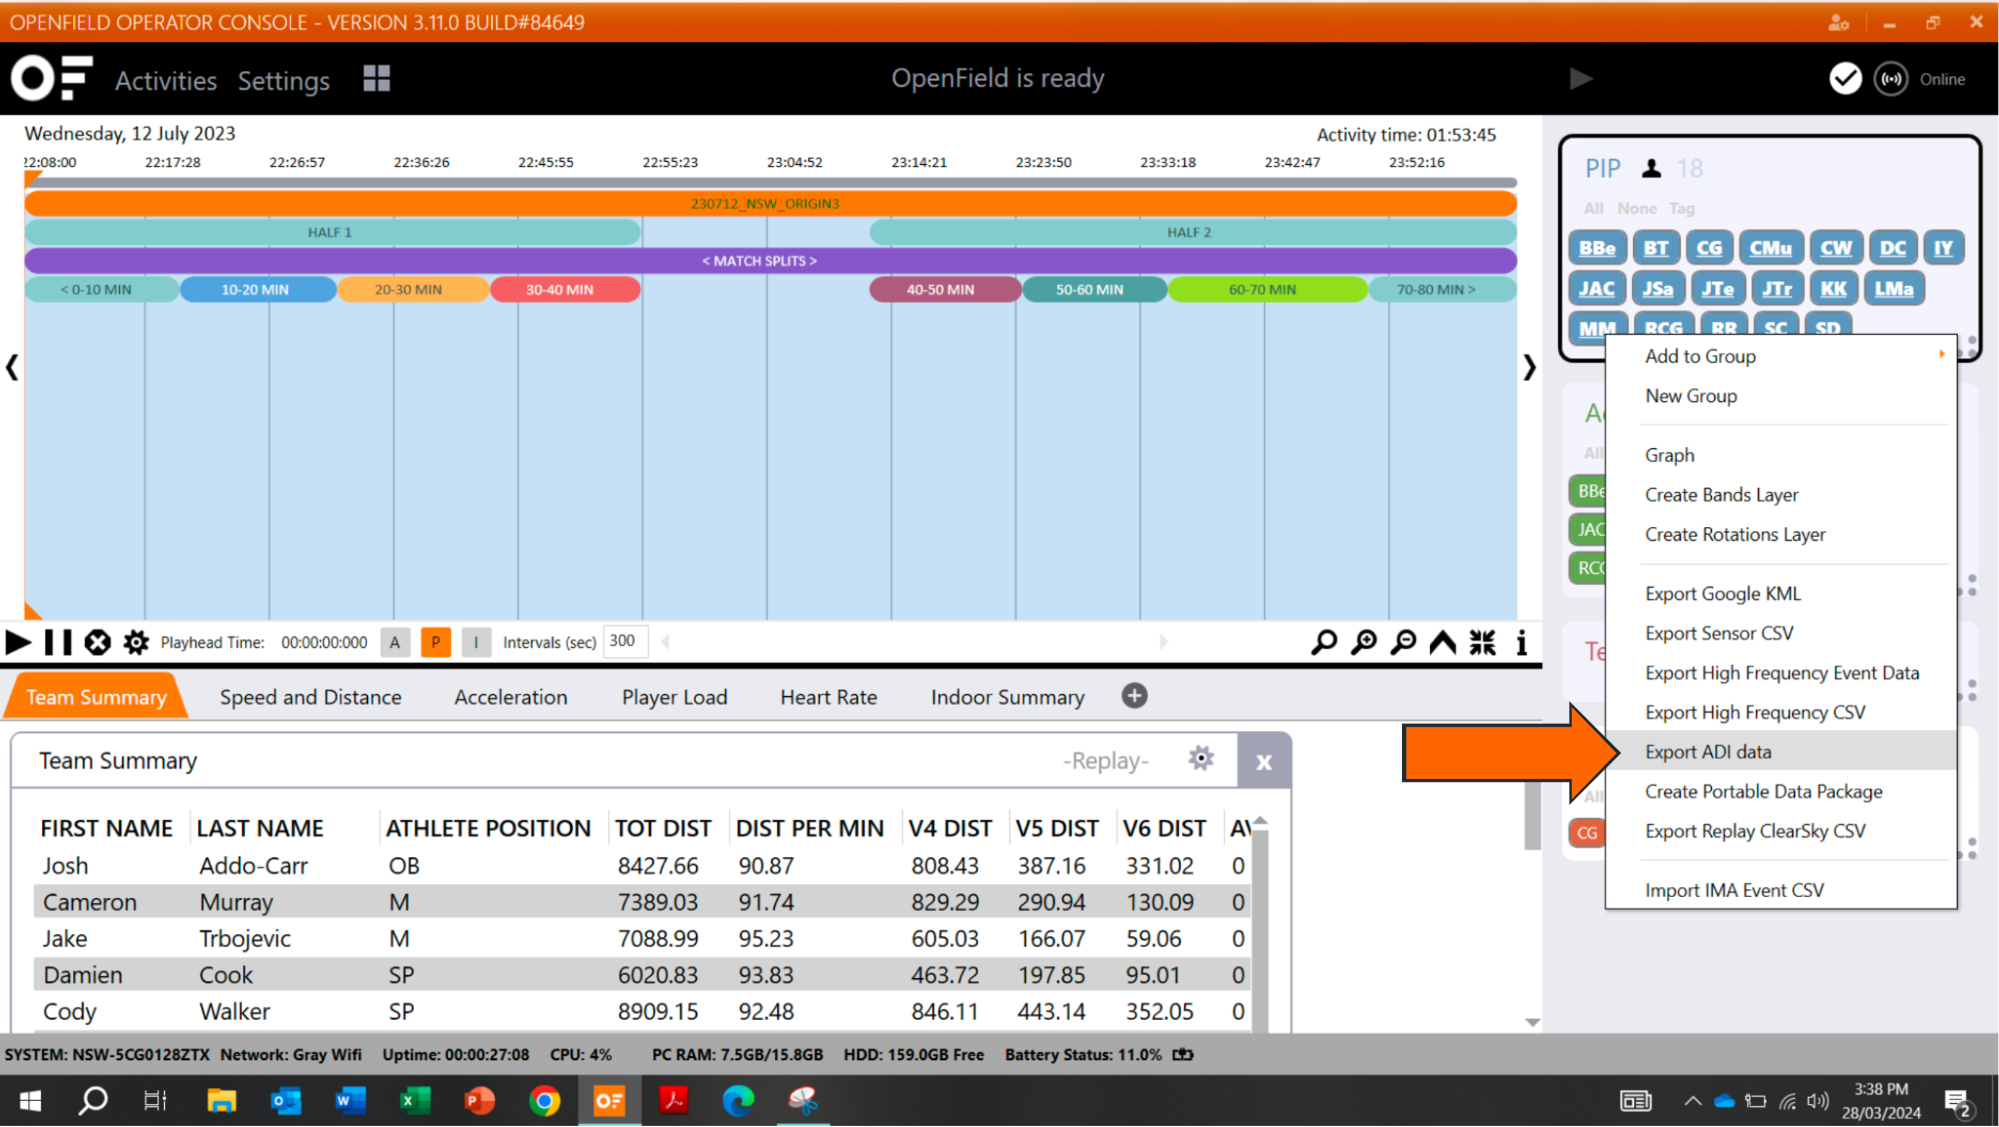Screen dimensions: 1999x1127
Task: Toggle the A mode button
Action: (x=395, y=642)
